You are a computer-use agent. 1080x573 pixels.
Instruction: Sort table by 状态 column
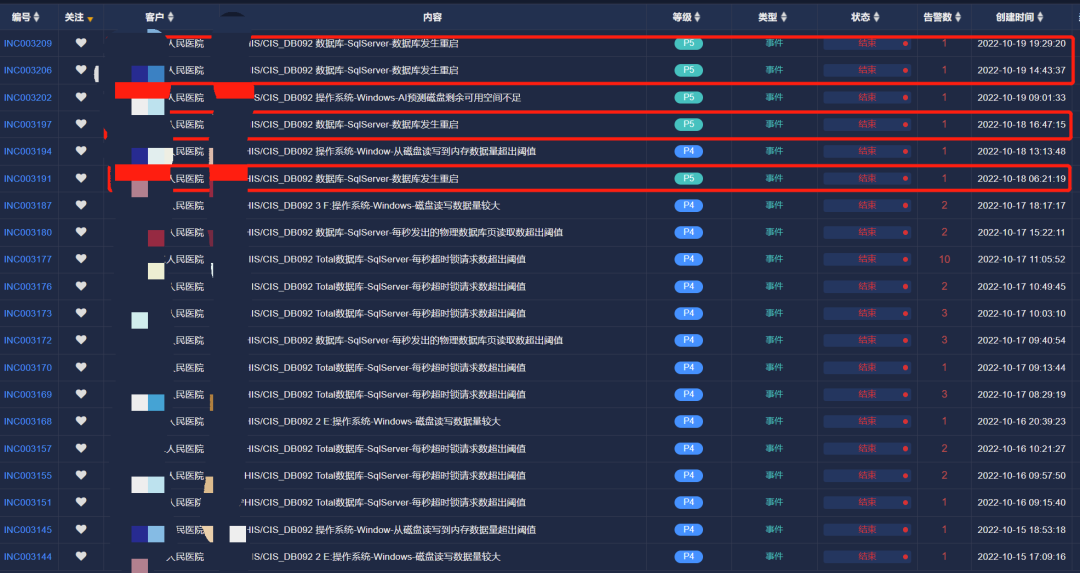(876, 17)
